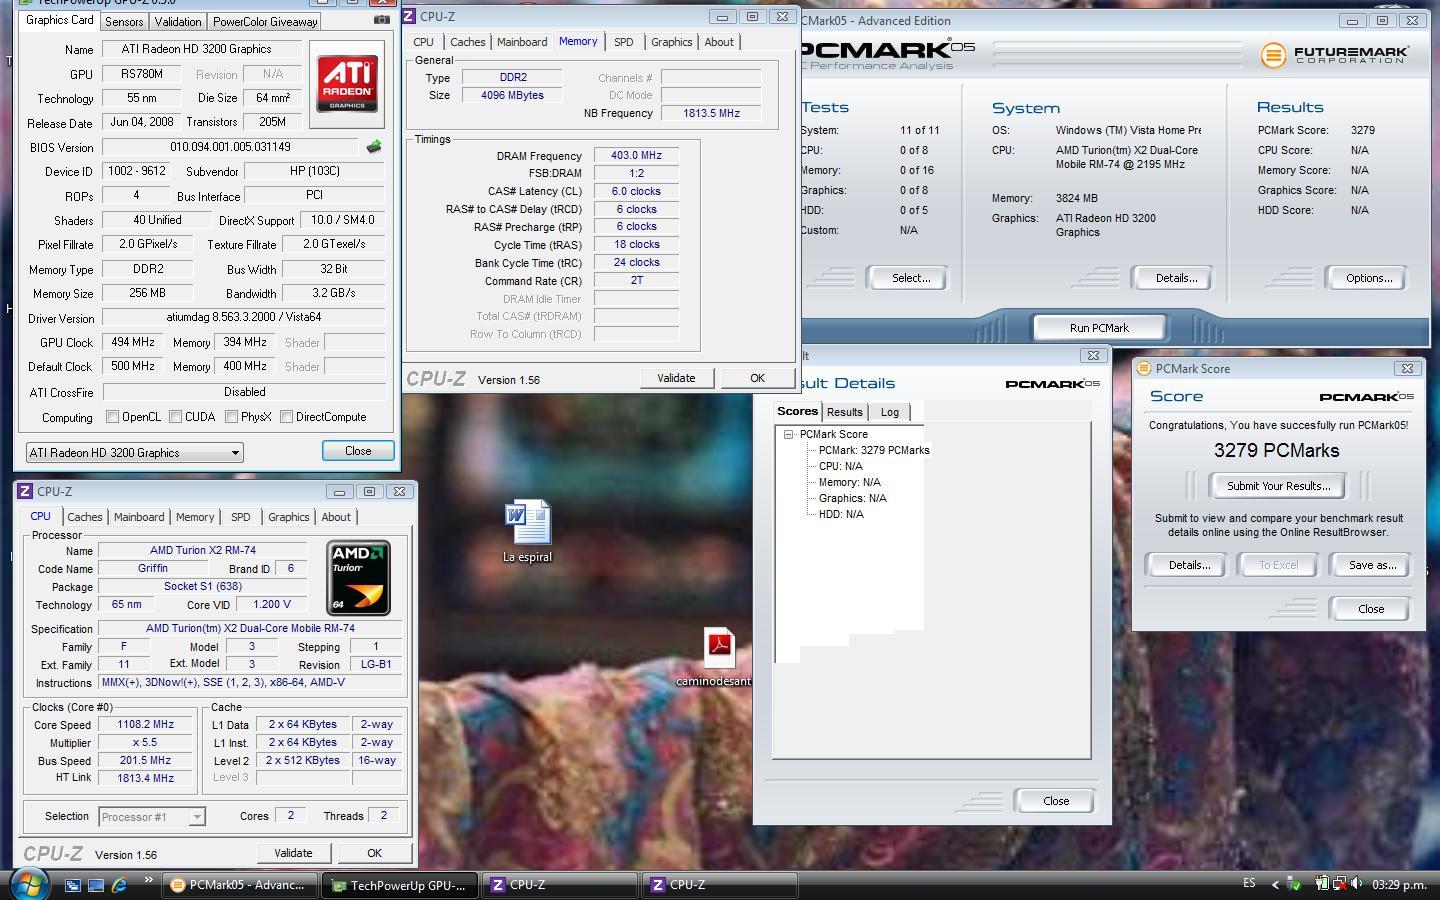Open the Log tab in Result Details
The height and width of the screenshot is (900, 1440).
pos(890,412)
